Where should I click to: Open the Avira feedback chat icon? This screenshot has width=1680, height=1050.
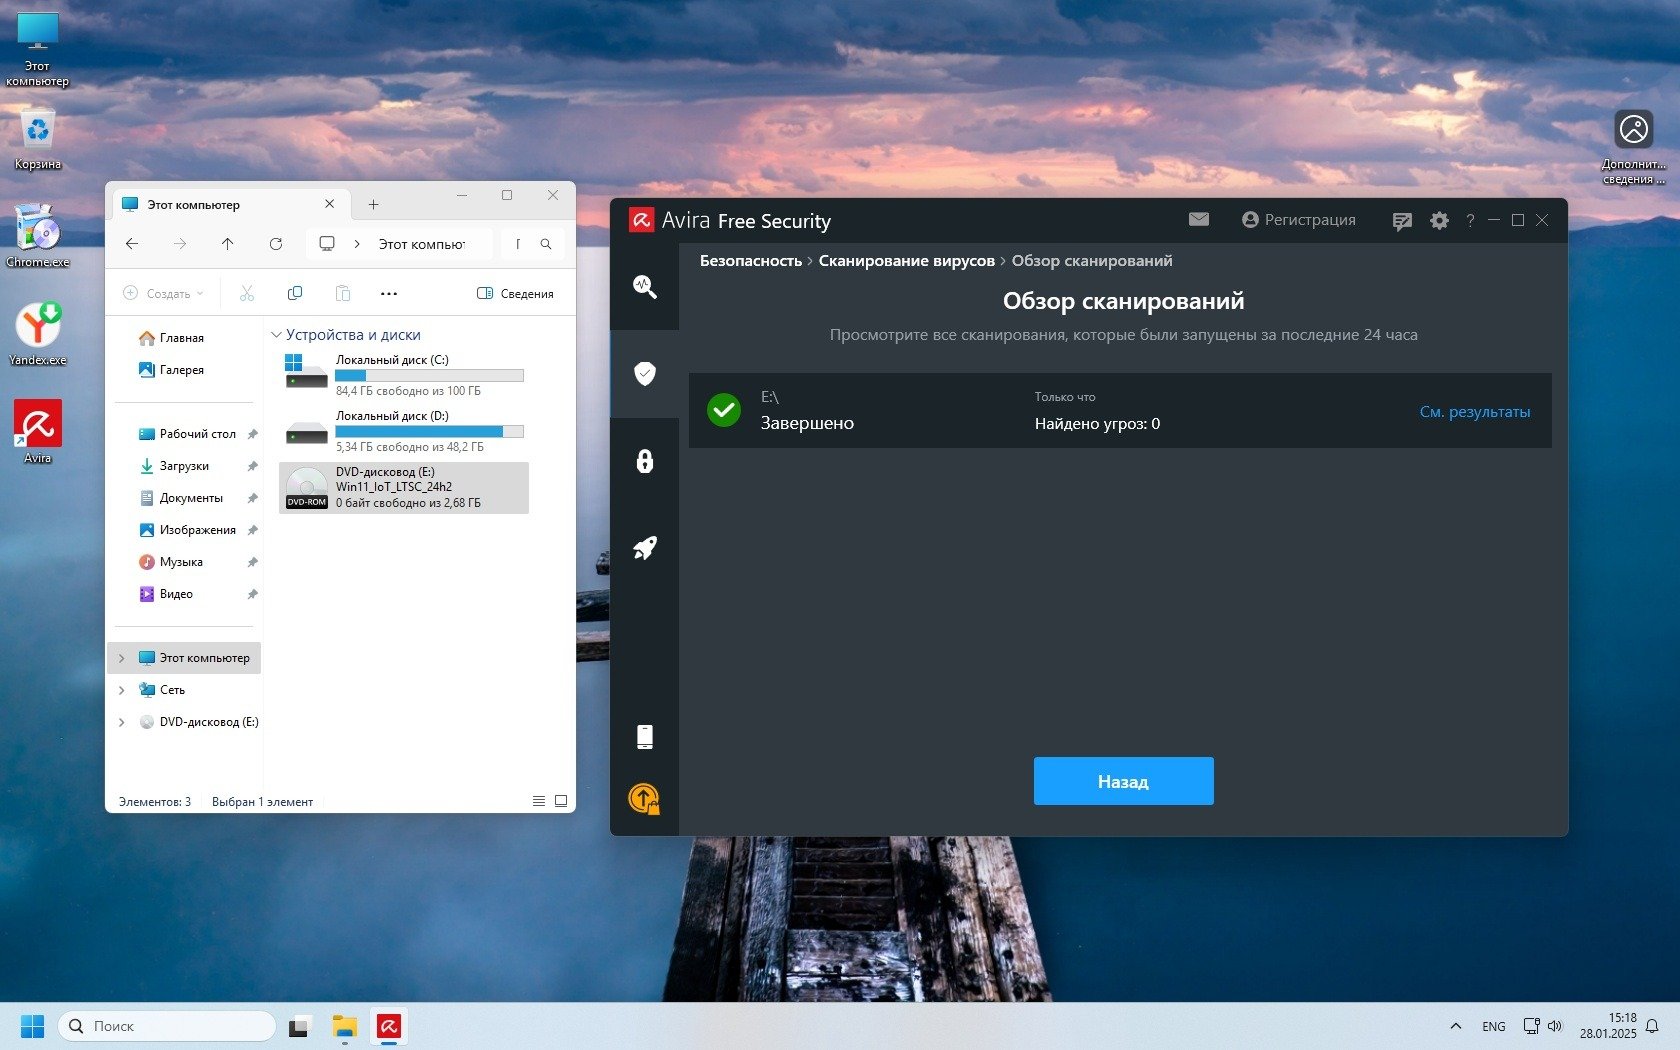click(1402, 221)
